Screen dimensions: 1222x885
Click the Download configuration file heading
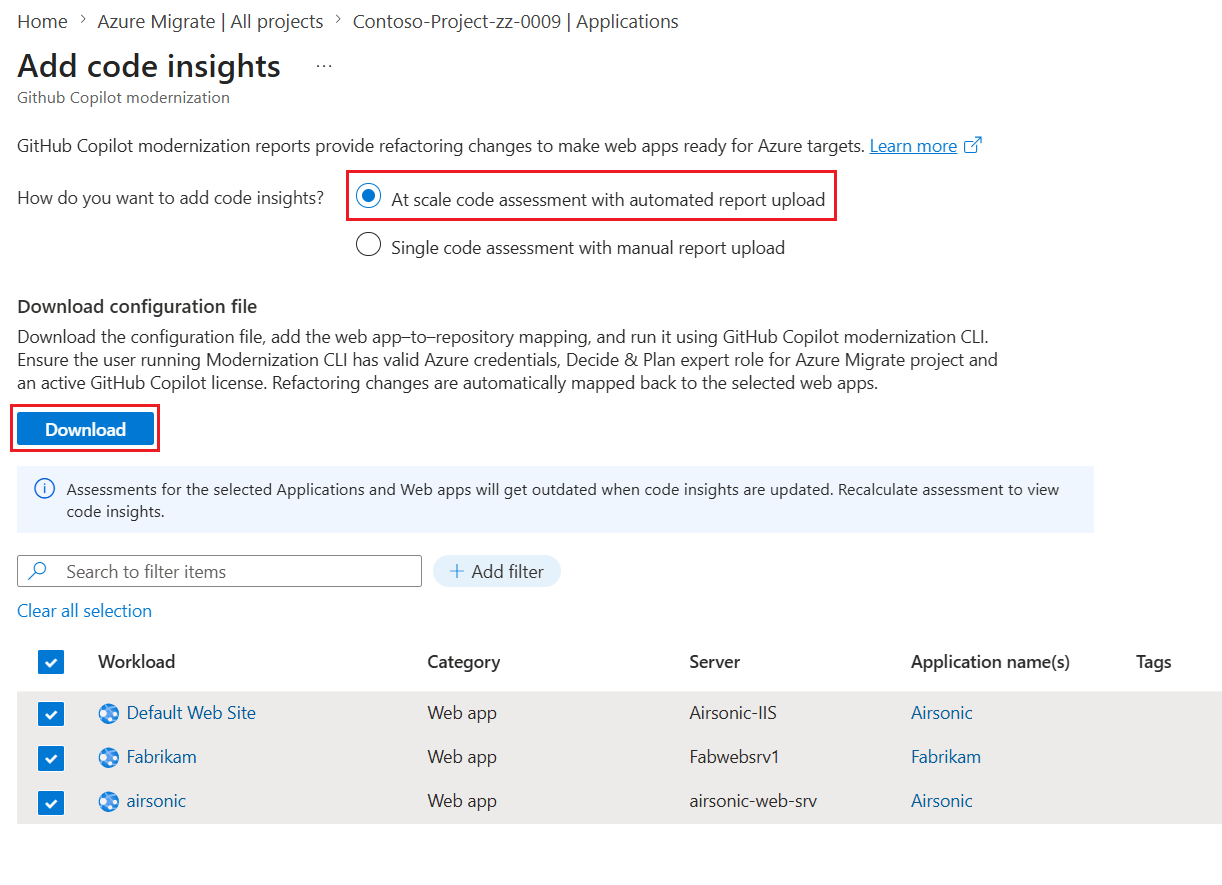pyautogui.click(x=137, y=306)
